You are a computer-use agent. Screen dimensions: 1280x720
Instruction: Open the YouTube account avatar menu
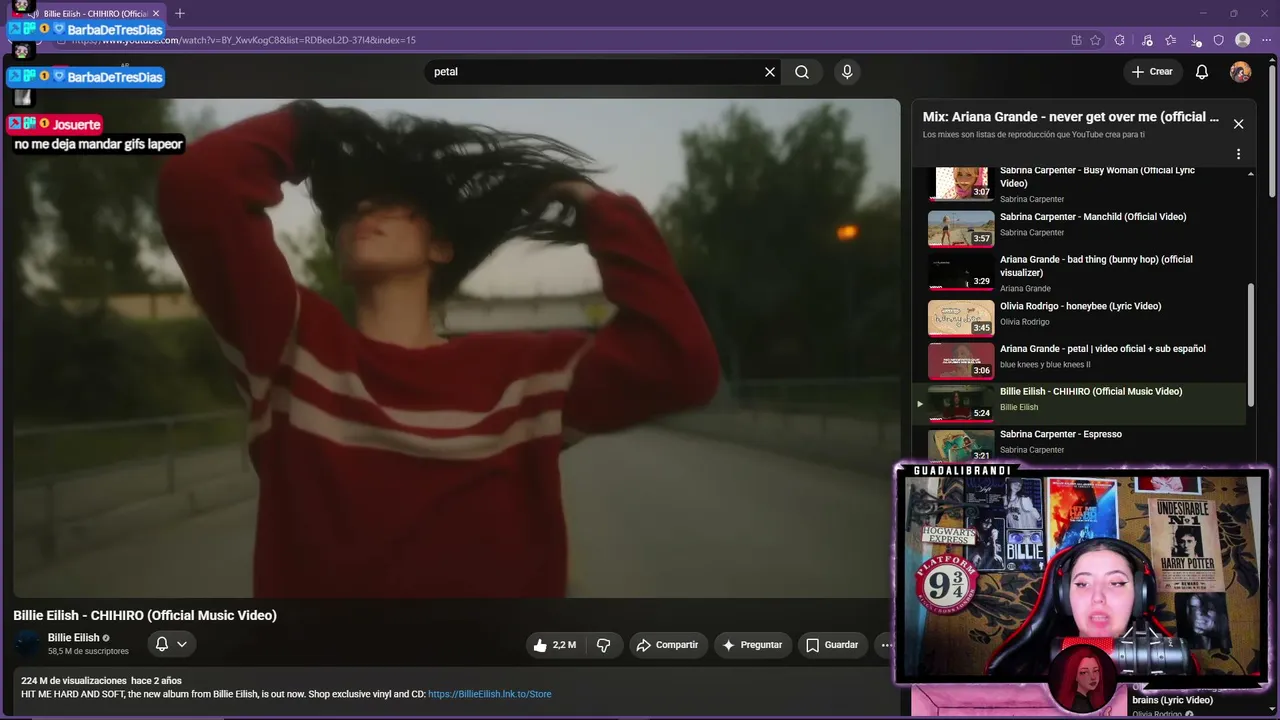(1240, 72)
